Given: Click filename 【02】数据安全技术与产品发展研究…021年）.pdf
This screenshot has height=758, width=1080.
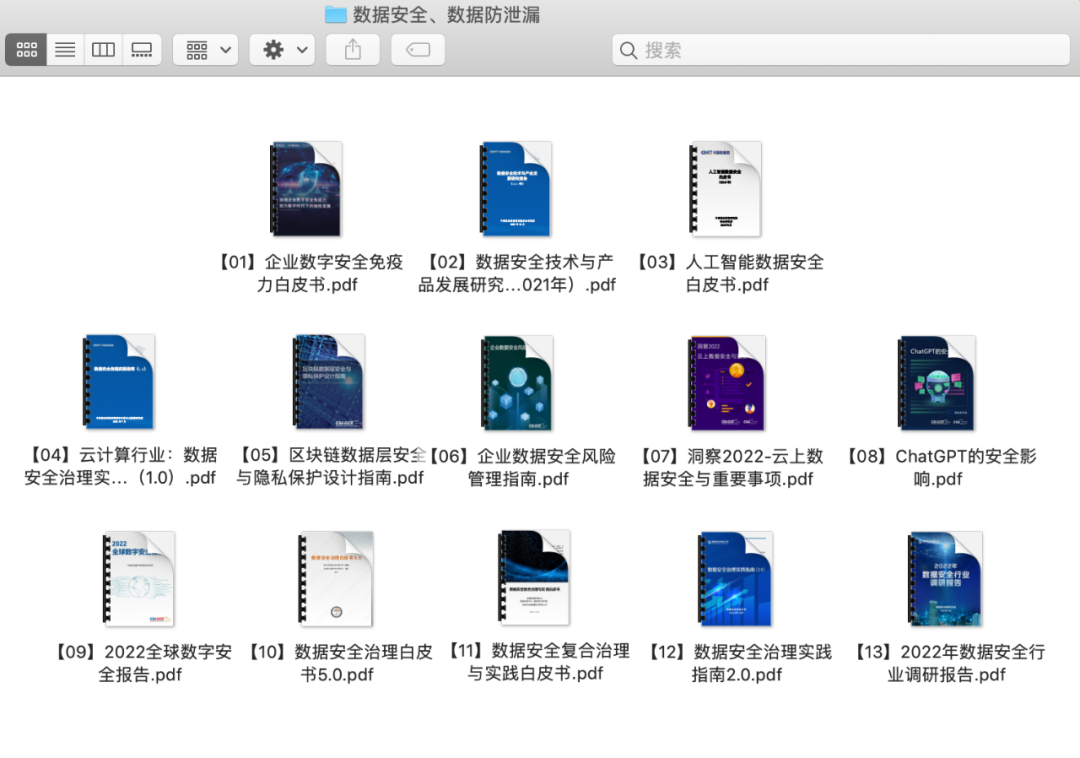Looking at the screenshot, I should click(x=517, y=273).
